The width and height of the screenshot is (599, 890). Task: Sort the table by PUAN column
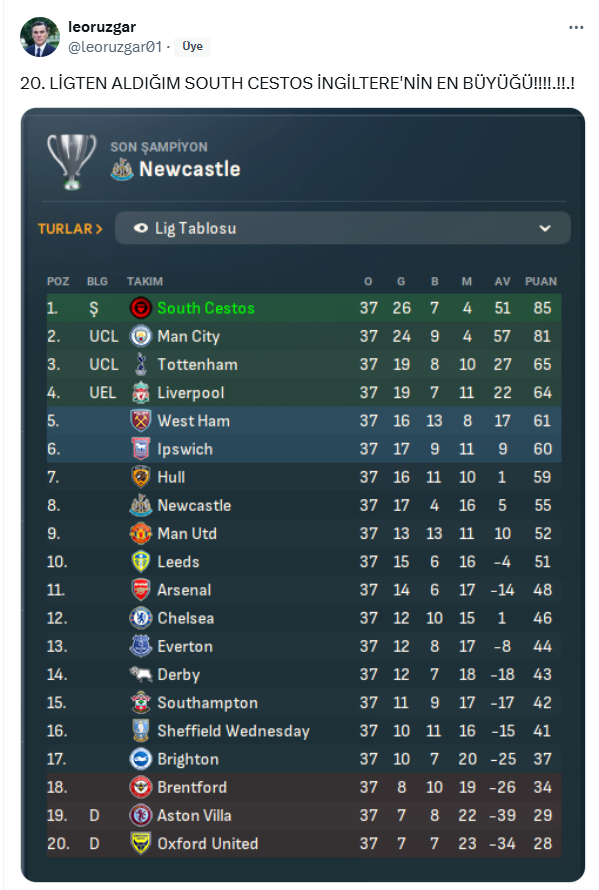click(x=541, y=282)
